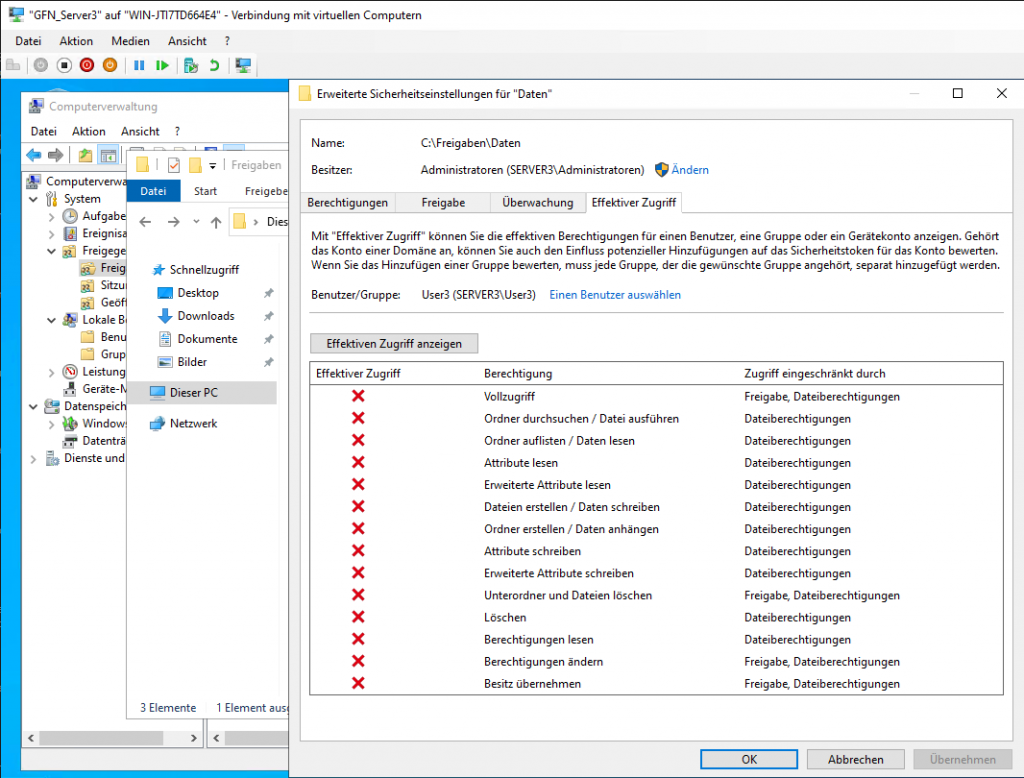Click the green Revert arrow icon

[x=214, y=65]
